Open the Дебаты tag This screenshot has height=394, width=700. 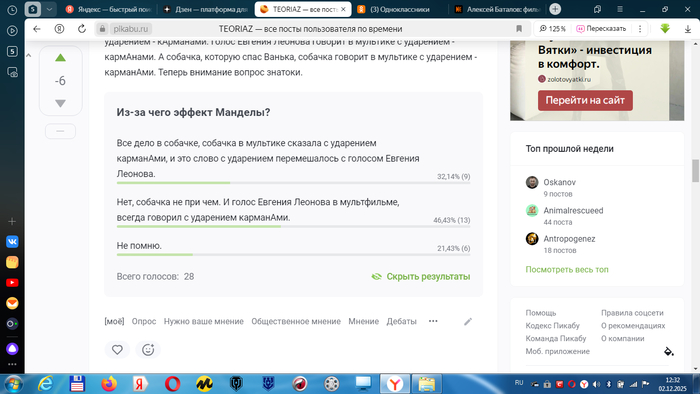(x=401, y=321)
